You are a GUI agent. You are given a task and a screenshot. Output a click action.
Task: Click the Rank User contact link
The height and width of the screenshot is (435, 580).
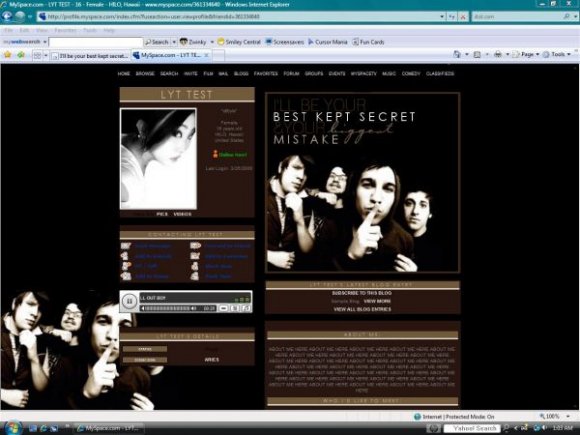tap(218, 276)
